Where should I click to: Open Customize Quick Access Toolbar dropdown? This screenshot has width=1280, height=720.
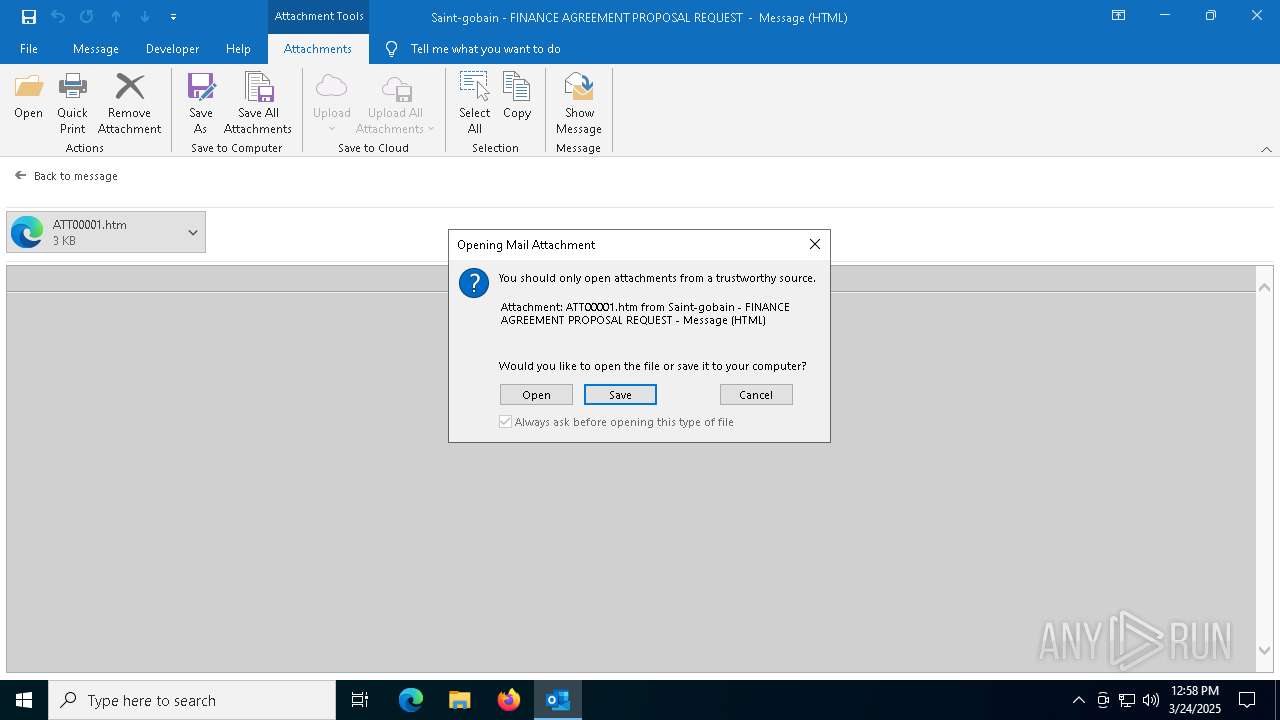pos(174,17)
